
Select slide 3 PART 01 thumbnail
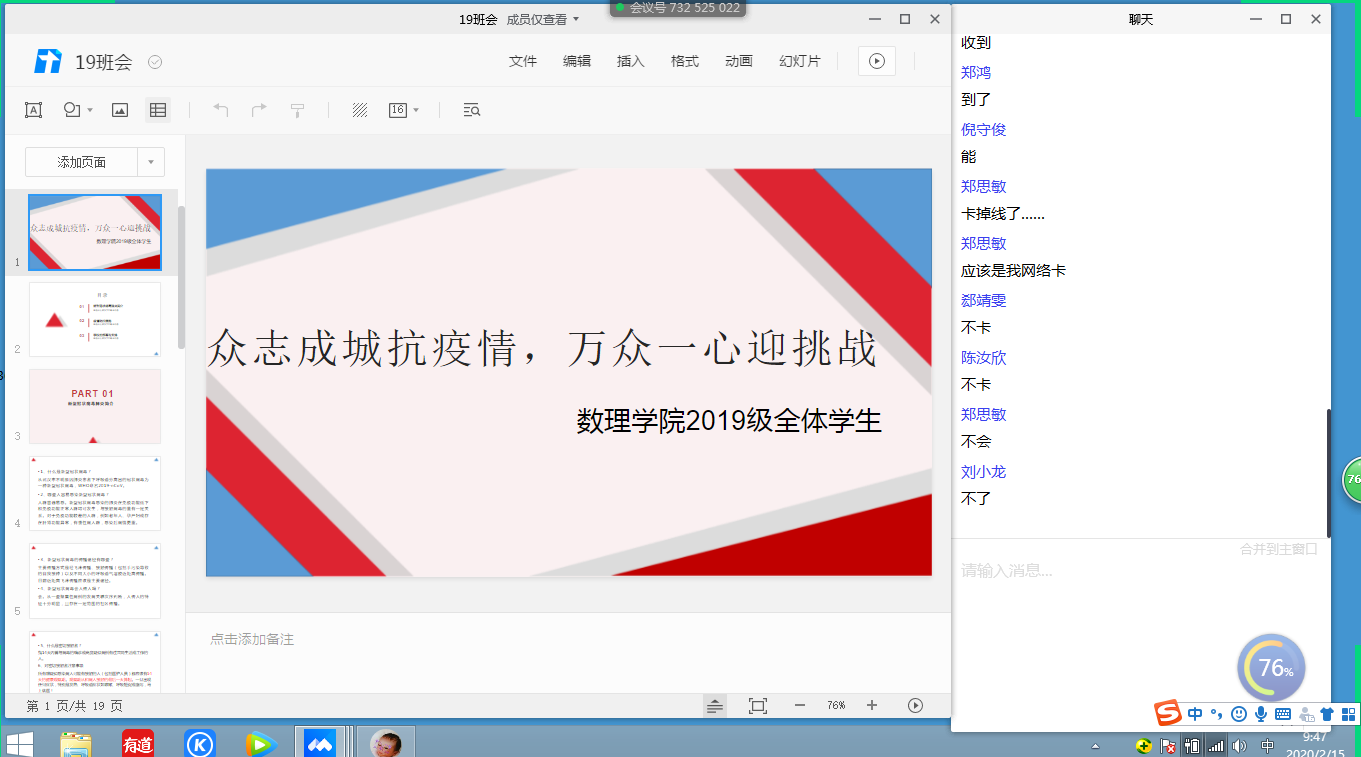tap(95, 406)
